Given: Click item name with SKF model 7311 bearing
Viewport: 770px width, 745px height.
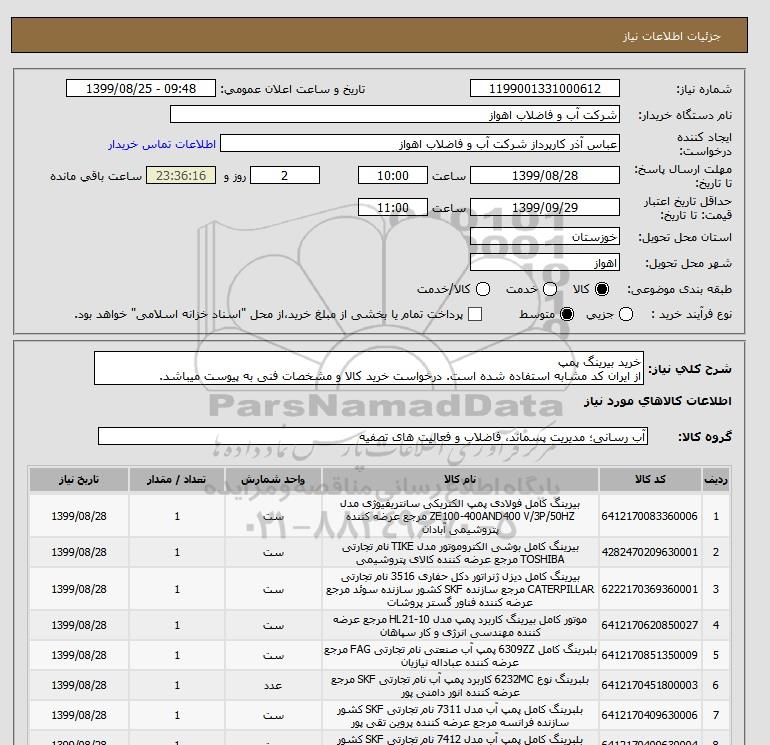Looking at the screenshot, I should click(460, 716).
